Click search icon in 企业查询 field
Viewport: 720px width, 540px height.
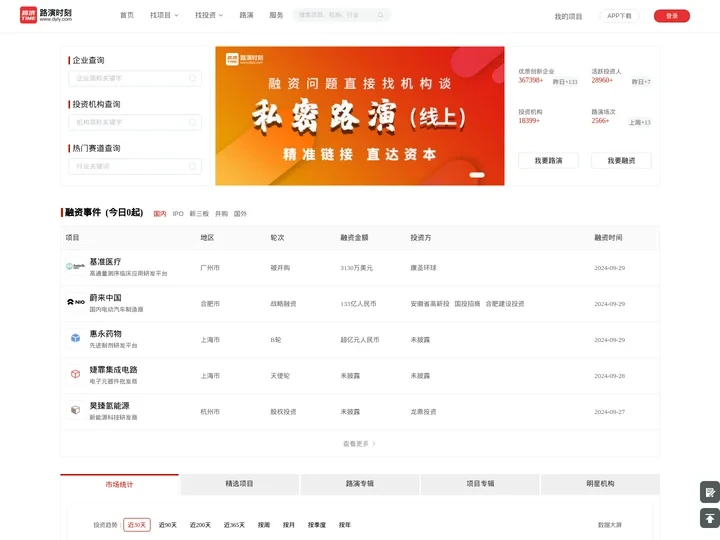pyautogui.click(x=192, y=79)
